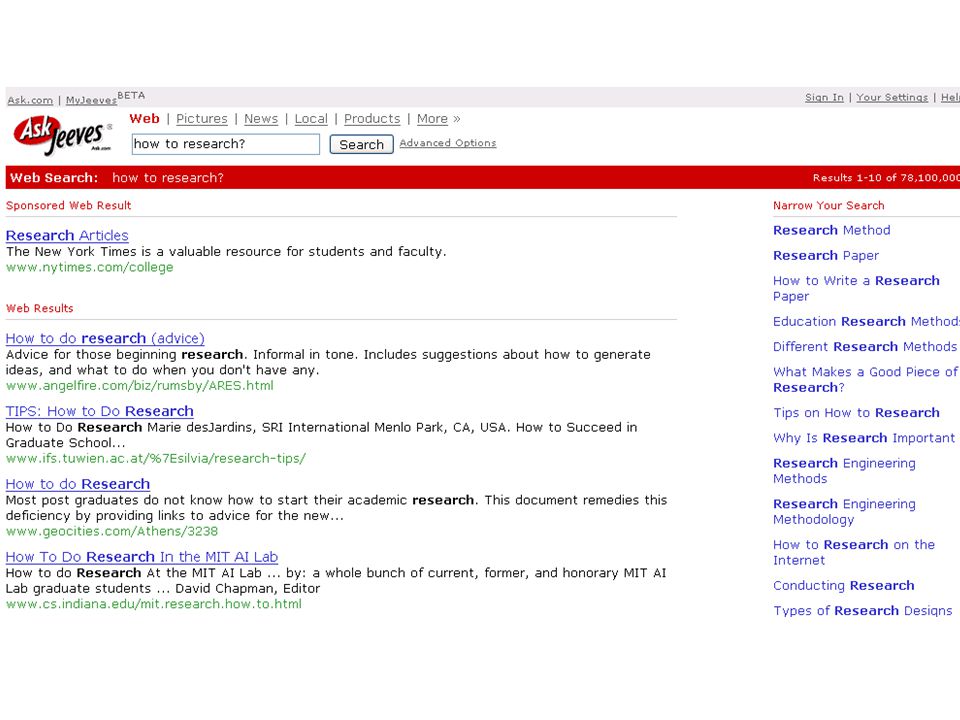This screenshot has width=960, height=720.
Task: Click the search query input field
Action: (225, 144)
